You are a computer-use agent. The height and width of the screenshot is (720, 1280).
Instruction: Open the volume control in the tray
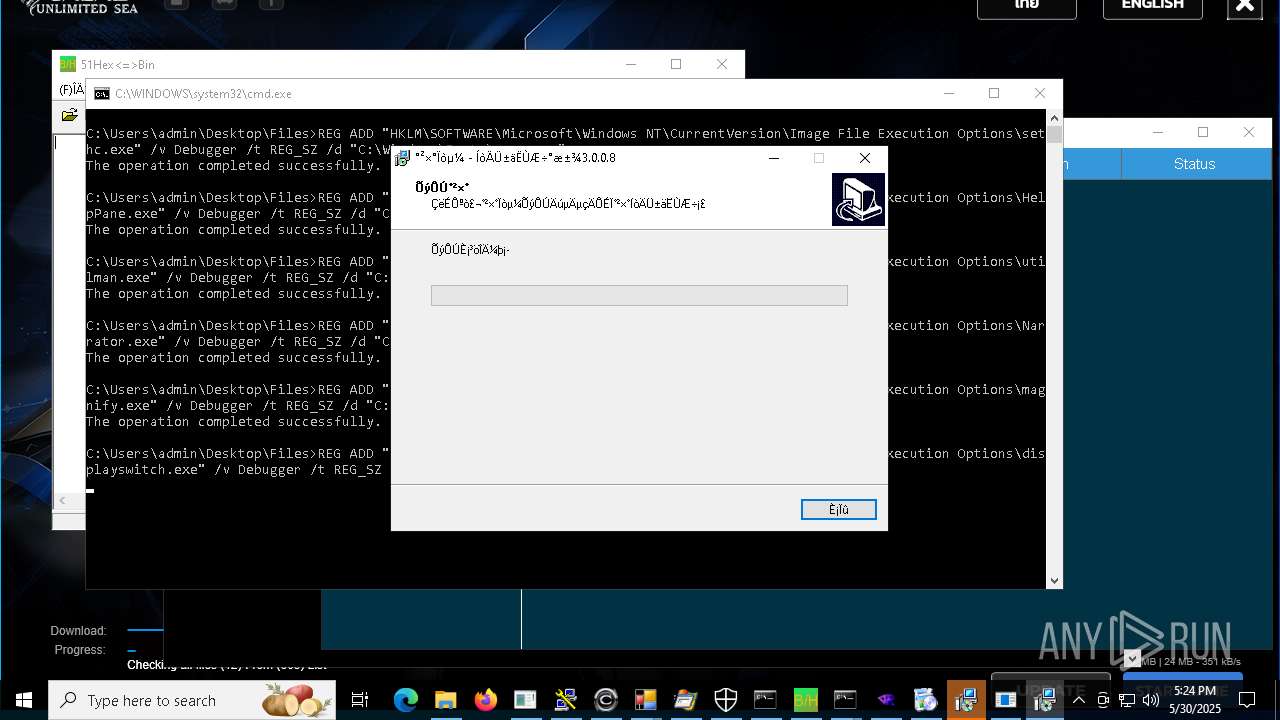click(1150, 700)
